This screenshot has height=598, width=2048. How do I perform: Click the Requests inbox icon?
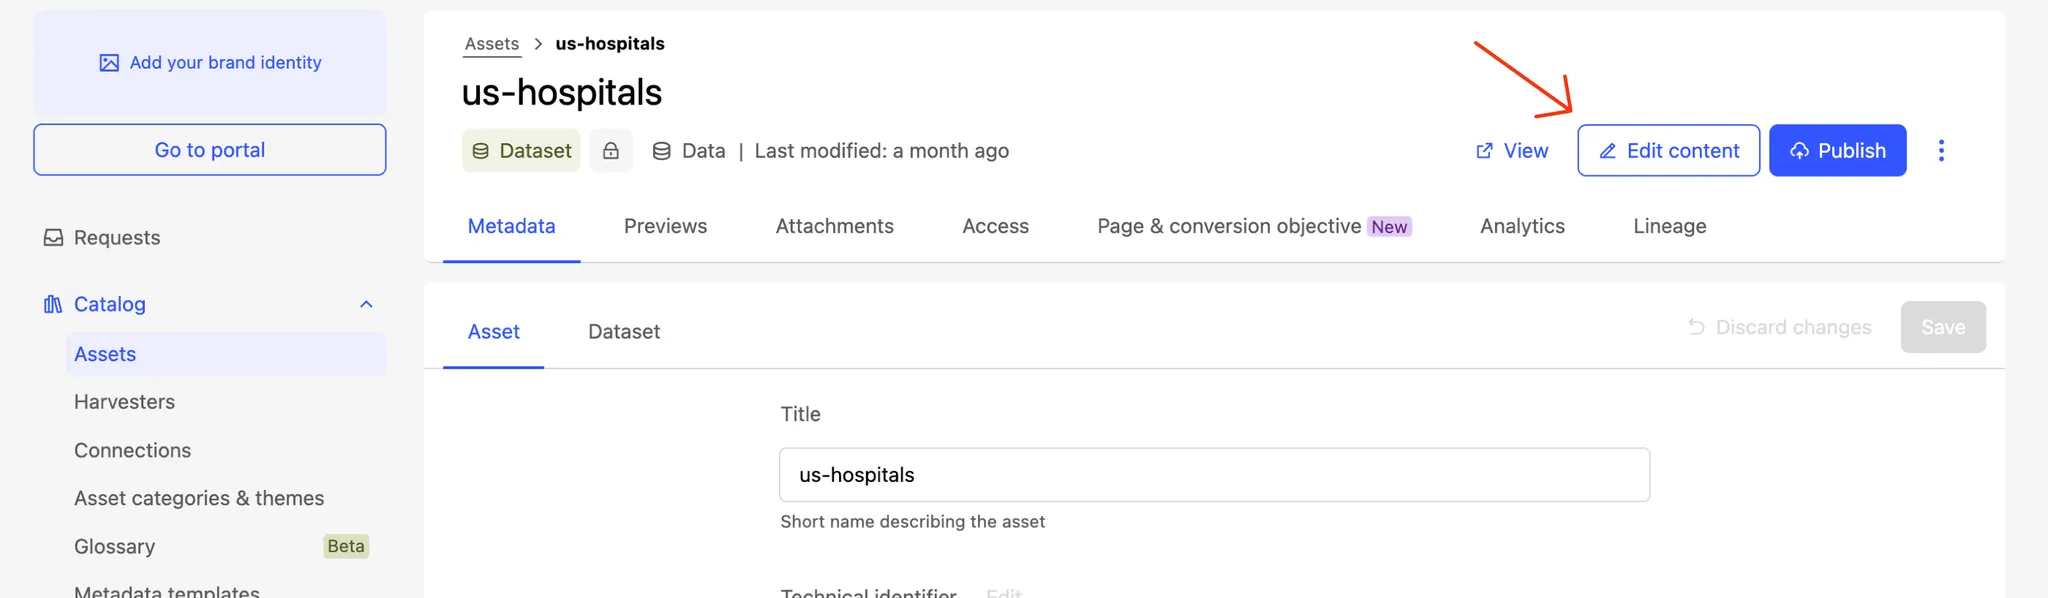(x=54, y=238)
